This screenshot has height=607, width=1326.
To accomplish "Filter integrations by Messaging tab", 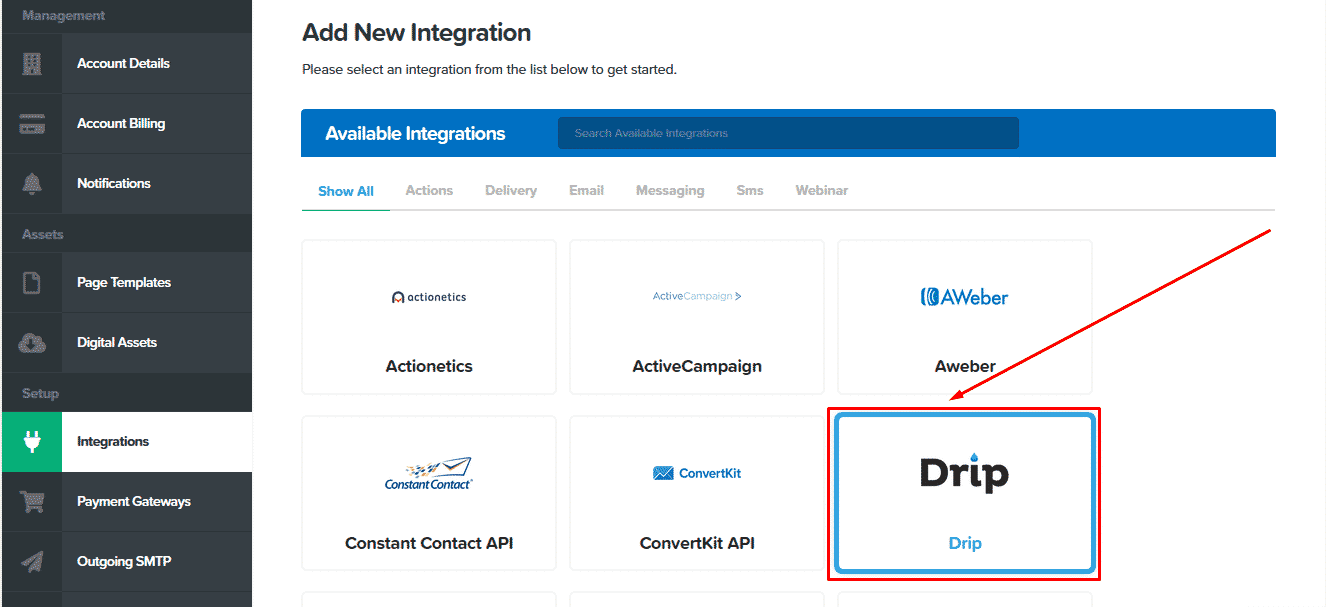I will tap(670, 190).
